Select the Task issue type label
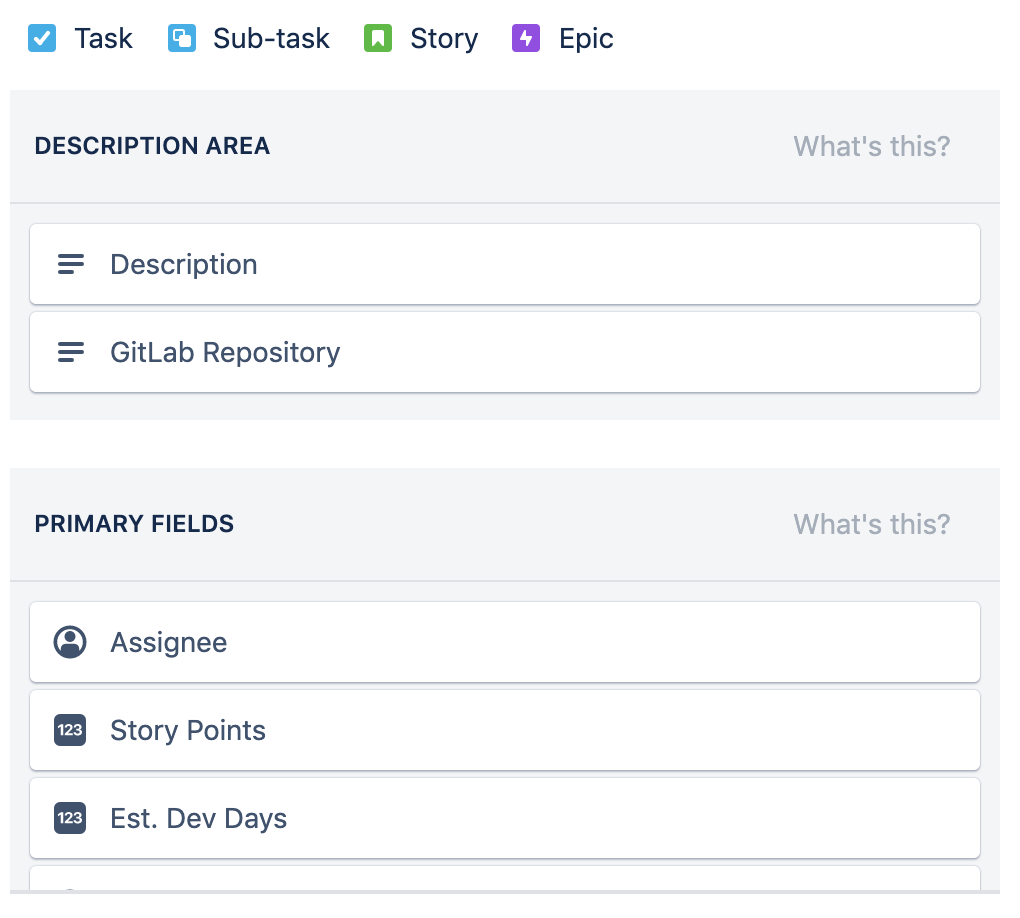The width and height of the screenshot is (1020, 918). click(103, 38)
